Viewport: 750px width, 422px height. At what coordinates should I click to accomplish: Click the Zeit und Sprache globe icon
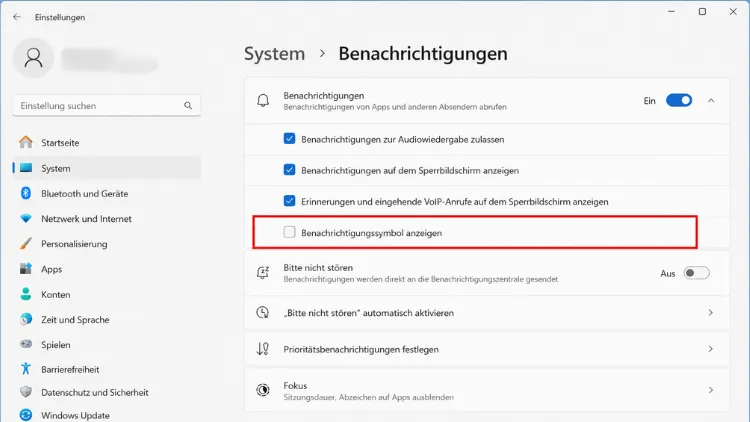tap(26, 319)
